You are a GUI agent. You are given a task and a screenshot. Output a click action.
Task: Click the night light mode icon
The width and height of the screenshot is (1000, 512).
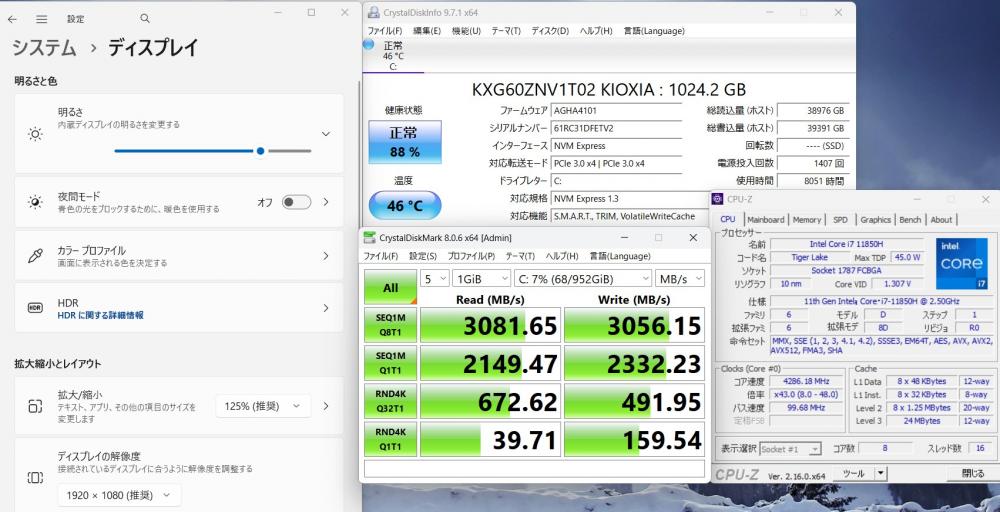(x=35, y=202)
